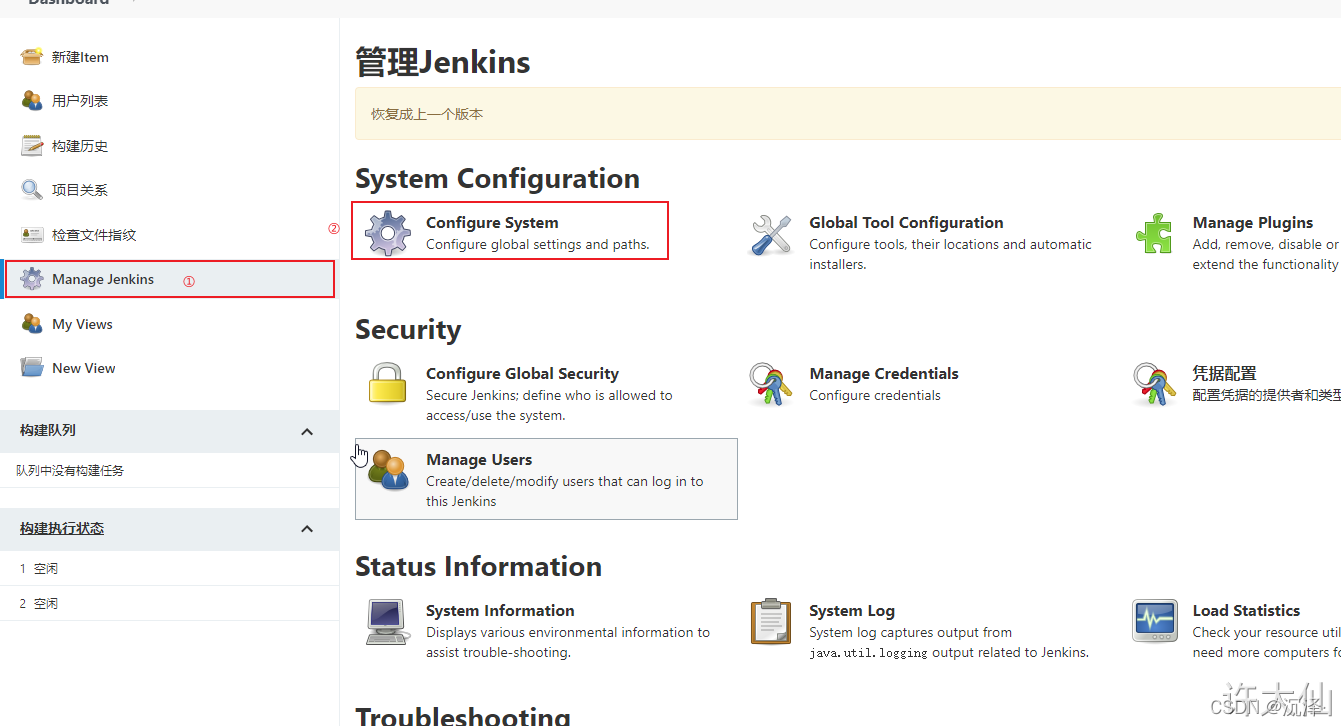Open 项目关系 in the sidebar

(80, 190)
